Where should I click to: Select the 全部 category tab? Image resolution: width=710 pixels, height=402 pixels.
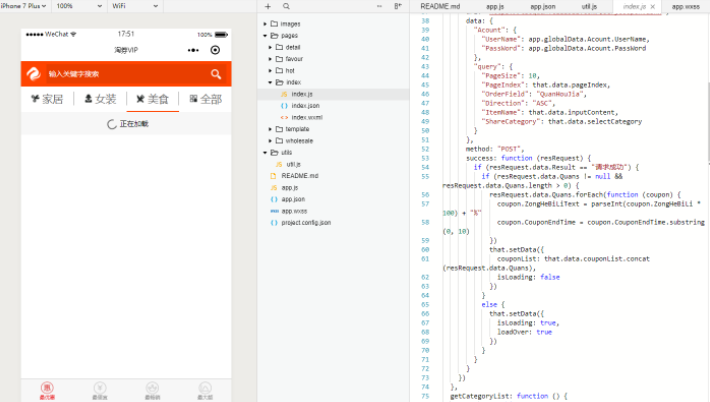tap(206, 99)
